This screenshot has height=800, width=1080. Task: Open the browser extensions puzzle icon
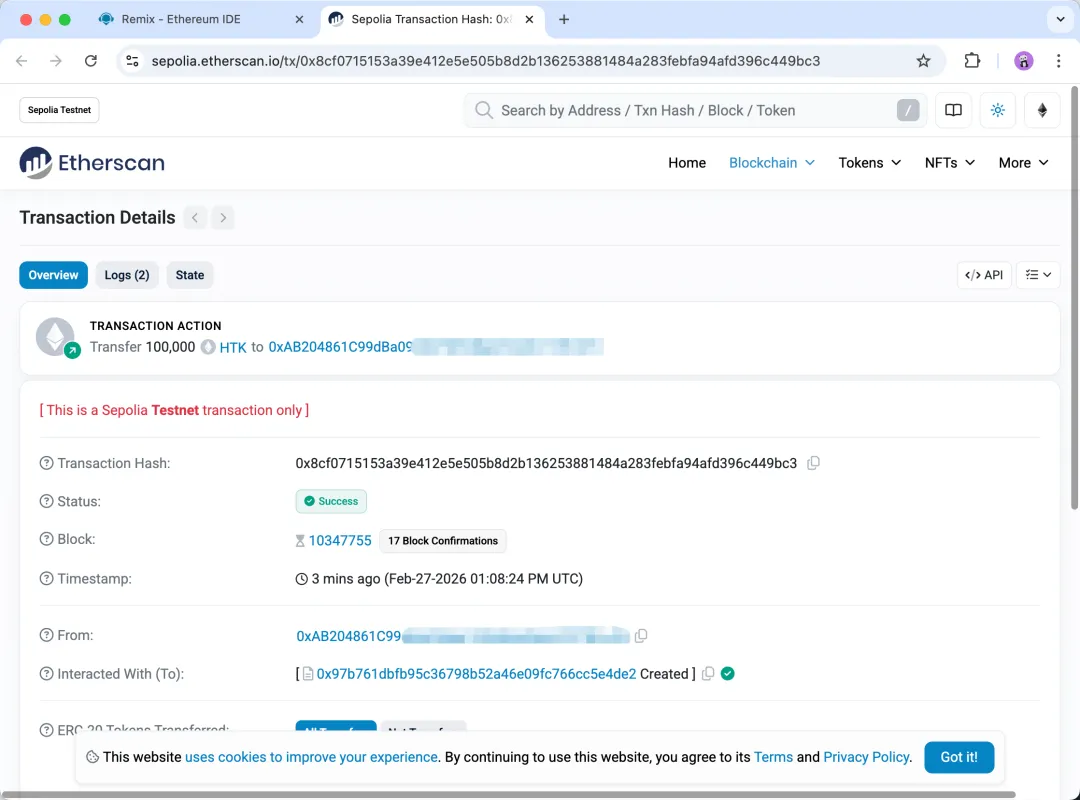click(x=972, y=61)
